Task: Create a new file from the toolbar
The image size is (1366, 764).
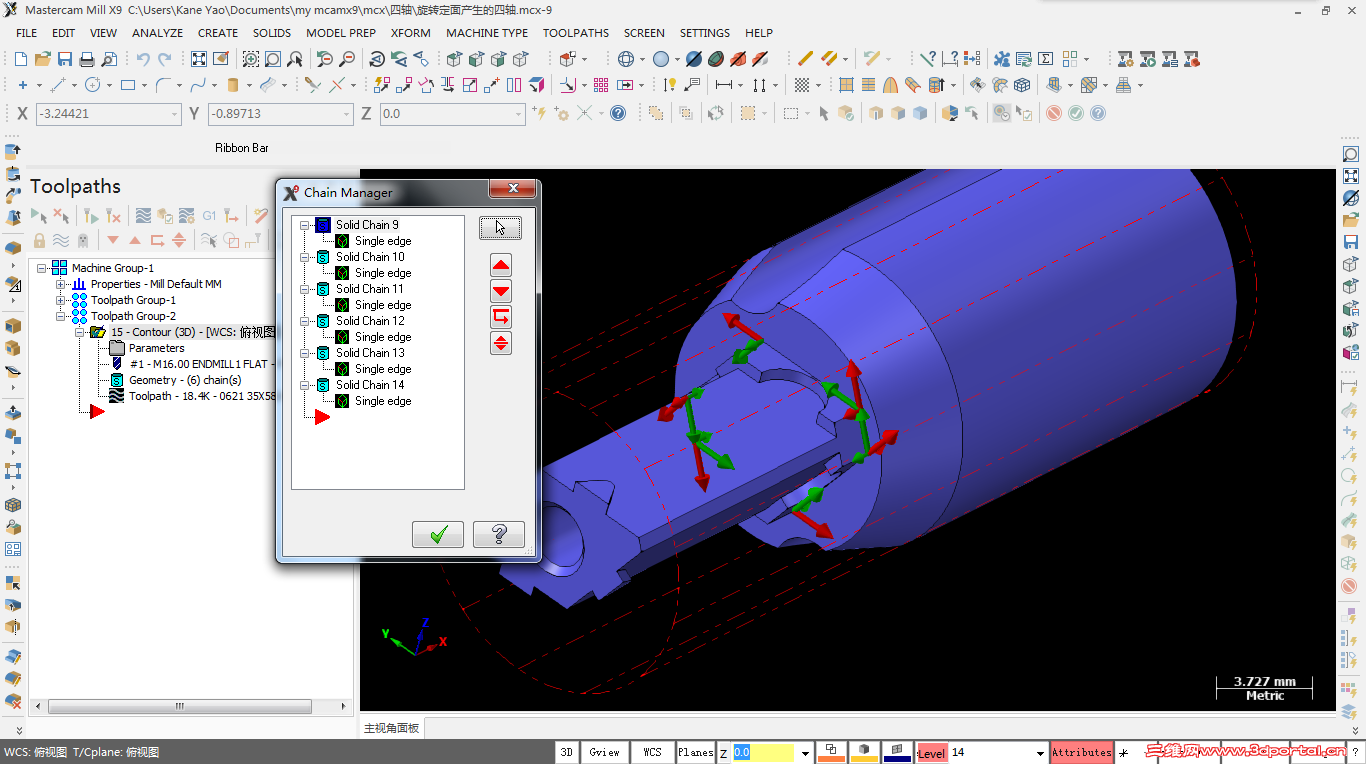Action: (x=22, y=59)
